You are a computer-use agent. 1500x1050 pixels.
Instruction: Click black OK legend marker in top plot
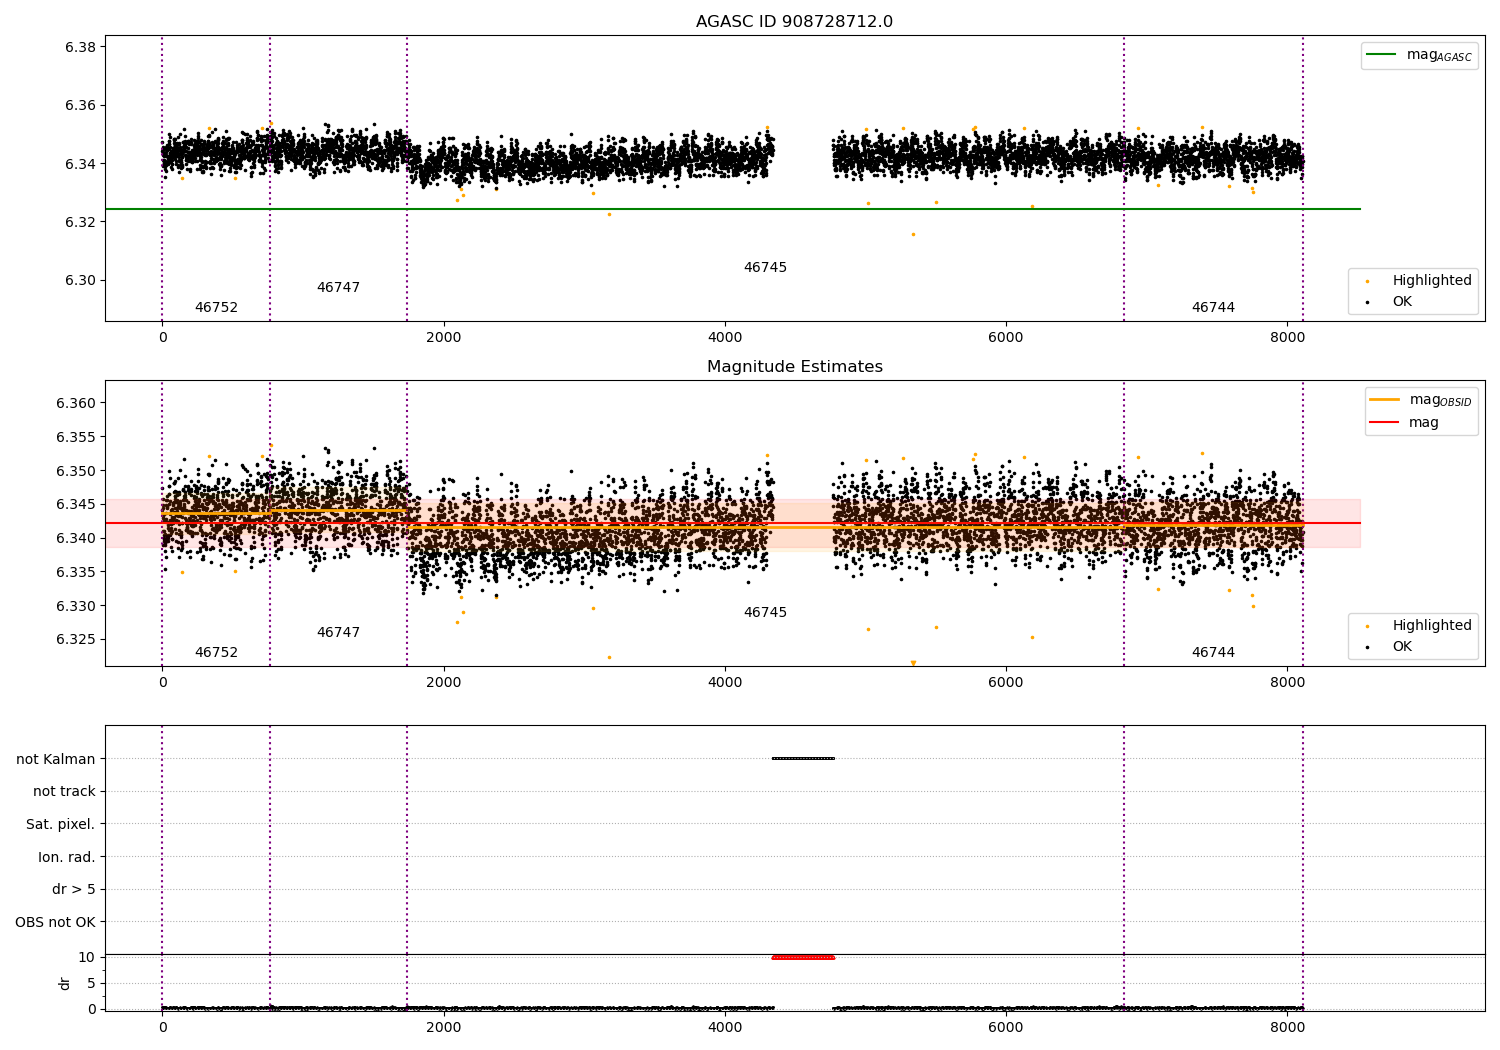click(x=1367, y=302)
